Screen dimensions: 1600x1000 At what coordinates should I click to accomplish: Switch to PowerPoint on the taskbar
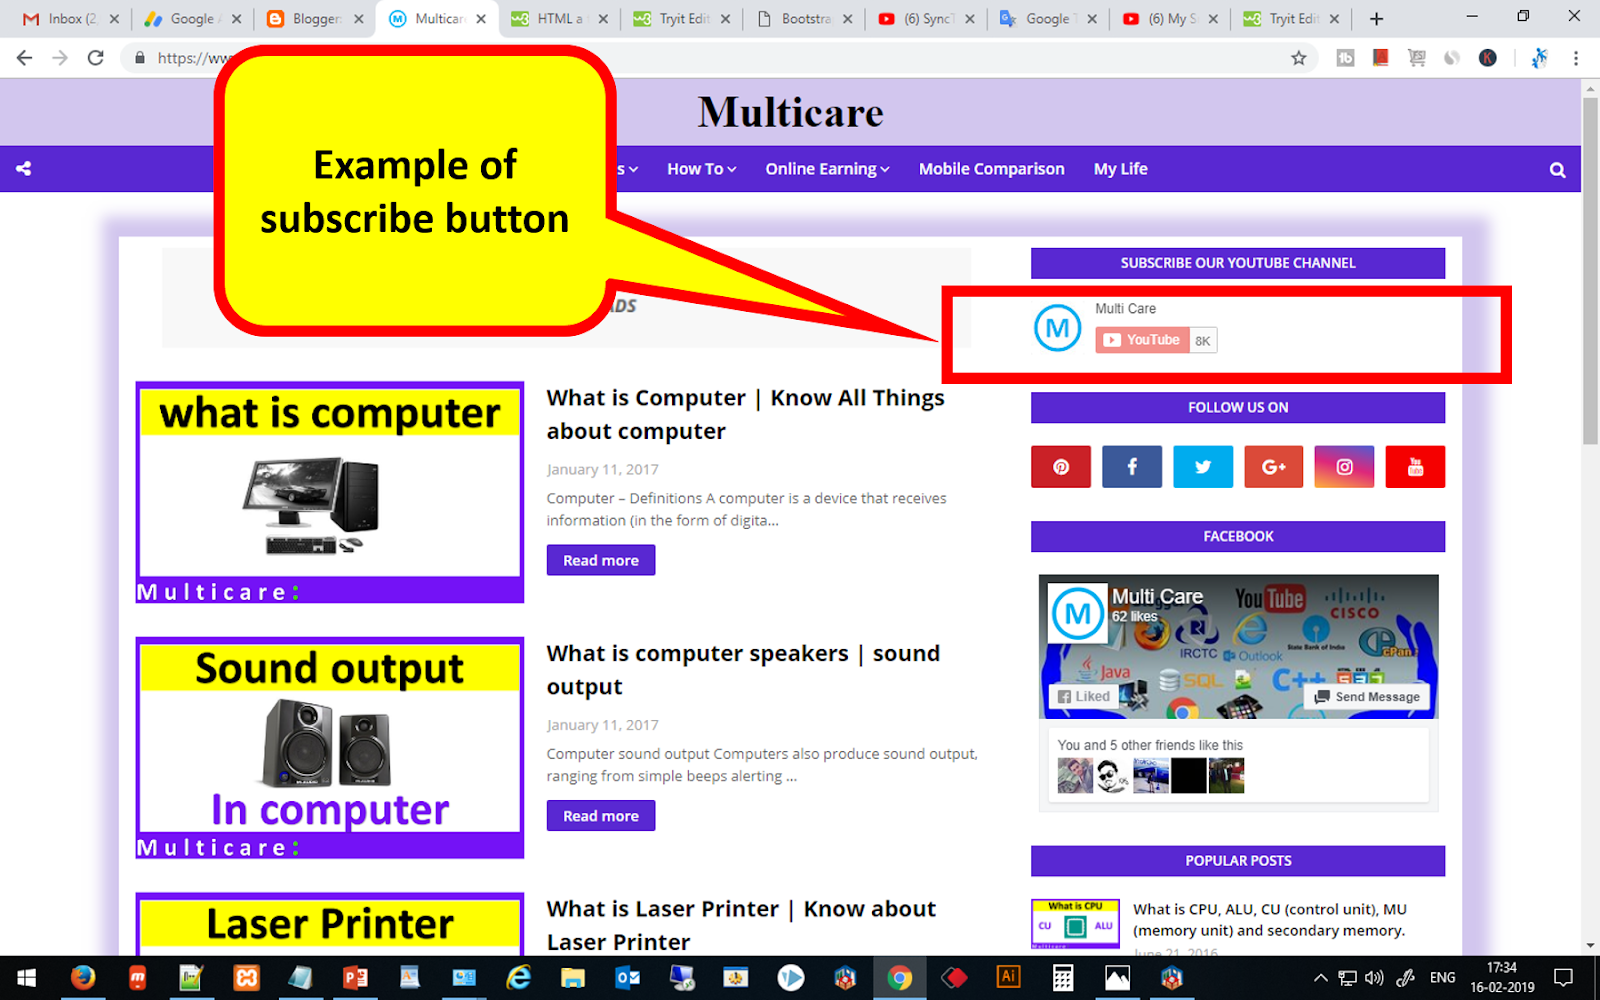point(355,978)
